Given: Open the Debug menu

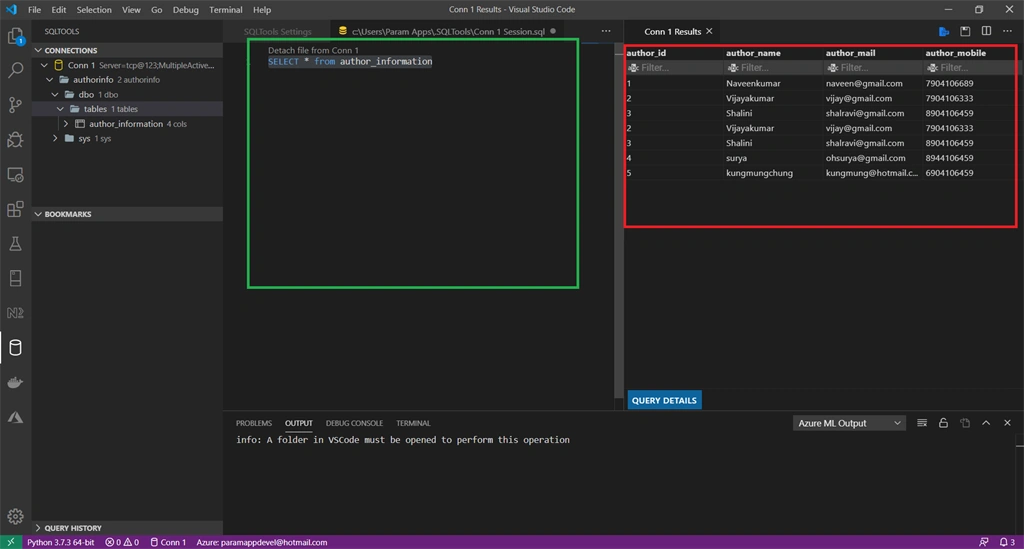Looking at the screenshot, I should [185, 10].
